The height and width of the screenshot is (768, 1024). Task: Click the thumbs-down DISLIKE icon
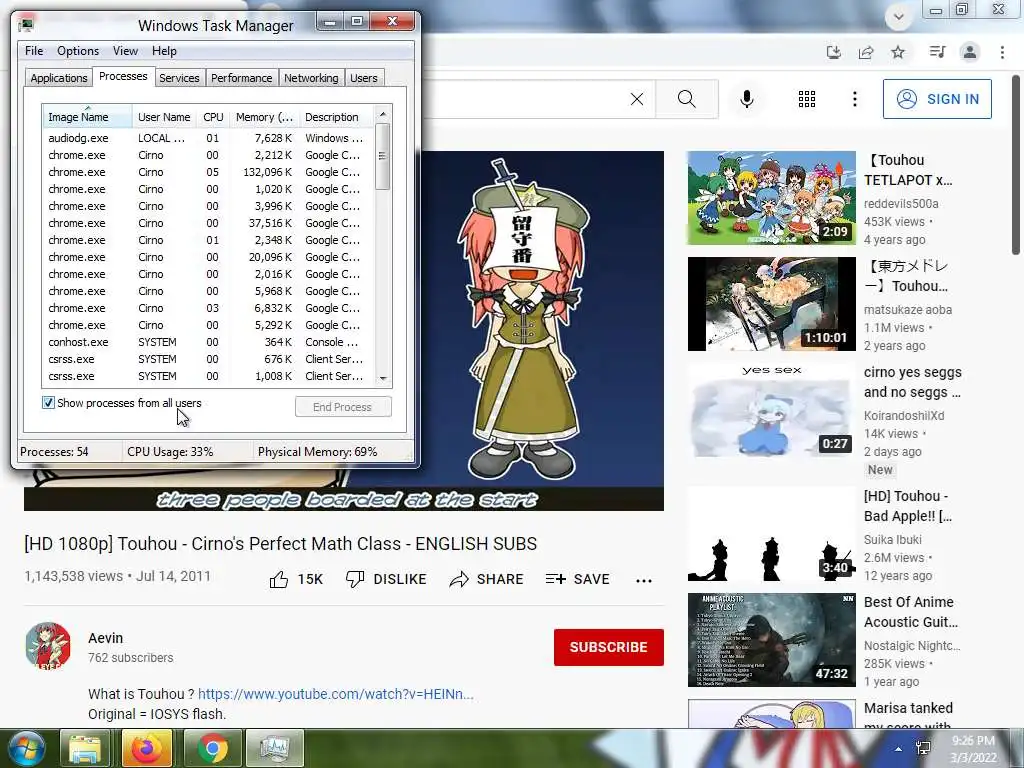[355, 579]
